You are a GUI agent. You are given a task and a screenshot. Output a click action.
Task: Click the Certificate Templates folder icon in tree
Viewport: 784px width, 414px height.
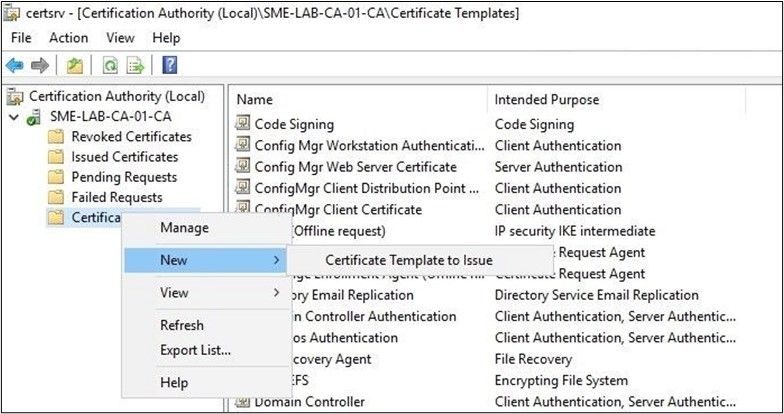click(x=56, y=218)
